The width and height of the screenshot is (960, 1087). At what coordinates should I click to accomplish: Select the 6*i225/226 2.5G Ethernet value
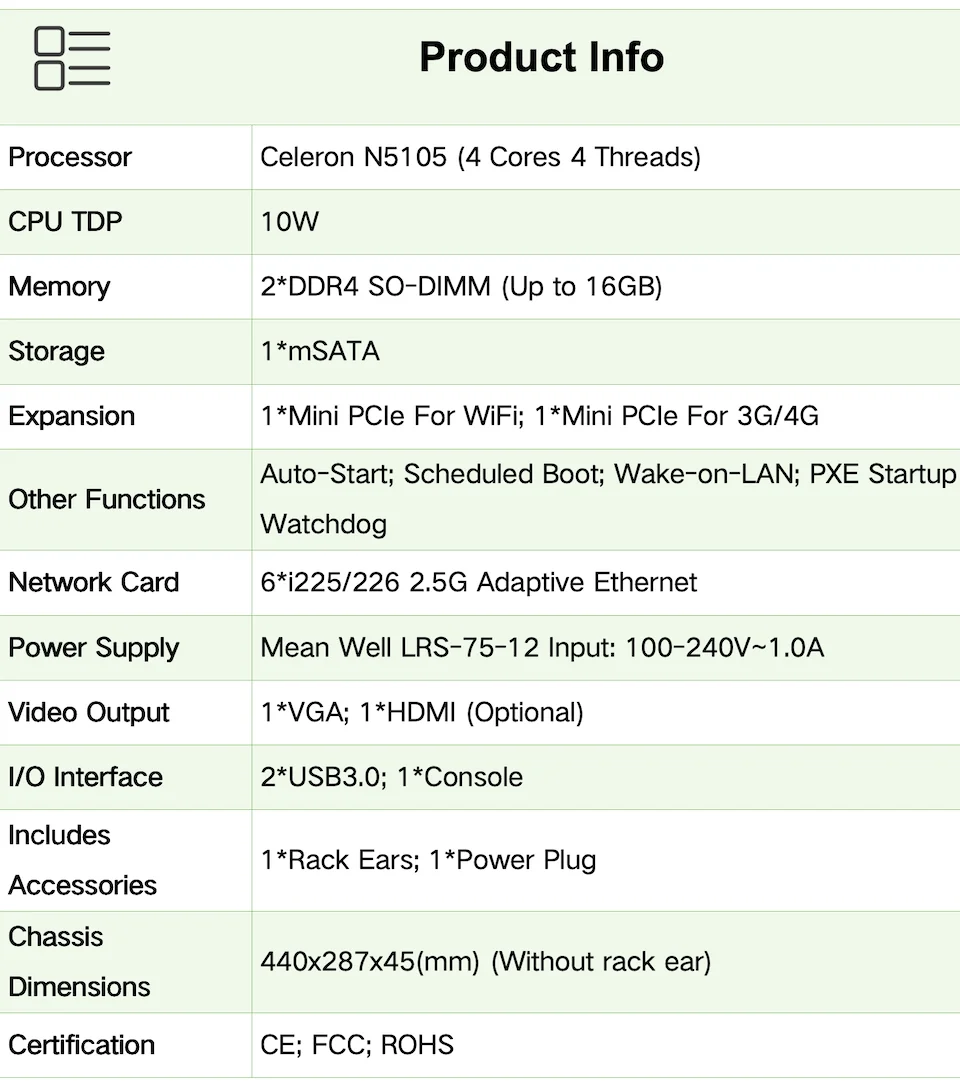pos(479,582)
